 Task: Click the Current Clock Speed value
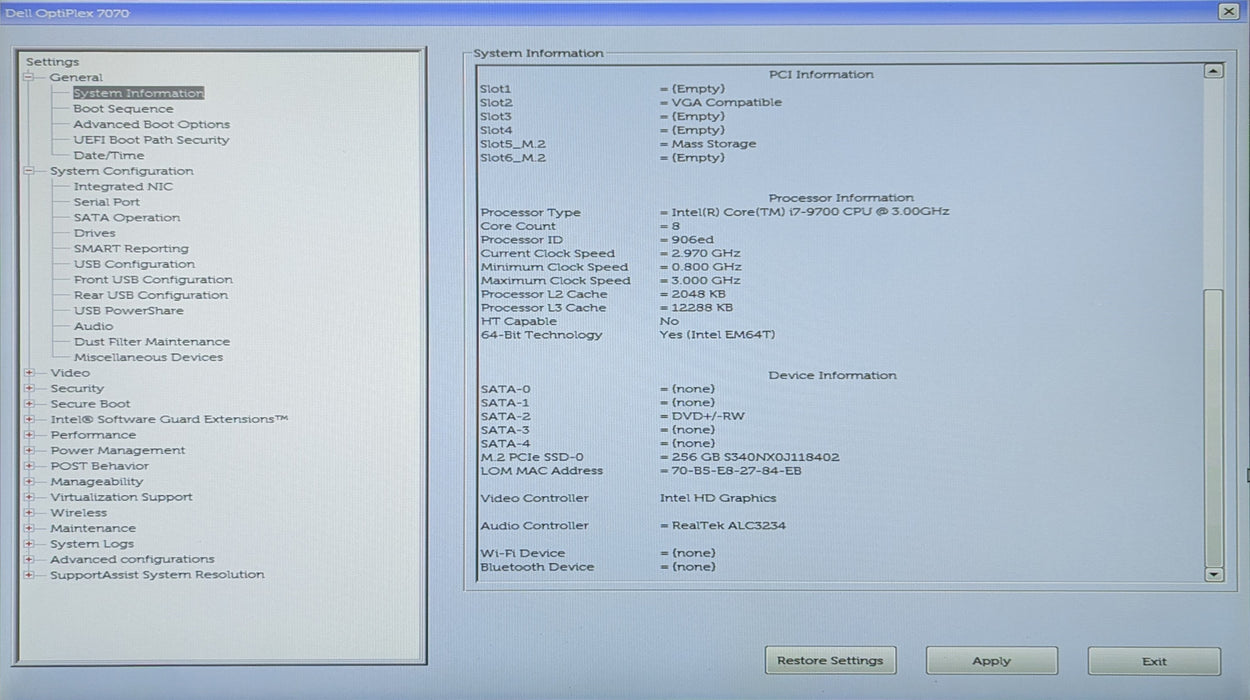706,253
